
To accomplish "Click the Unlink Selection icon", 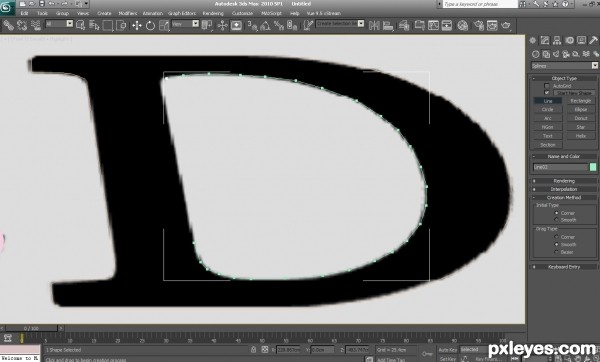I will pos(22,25).
